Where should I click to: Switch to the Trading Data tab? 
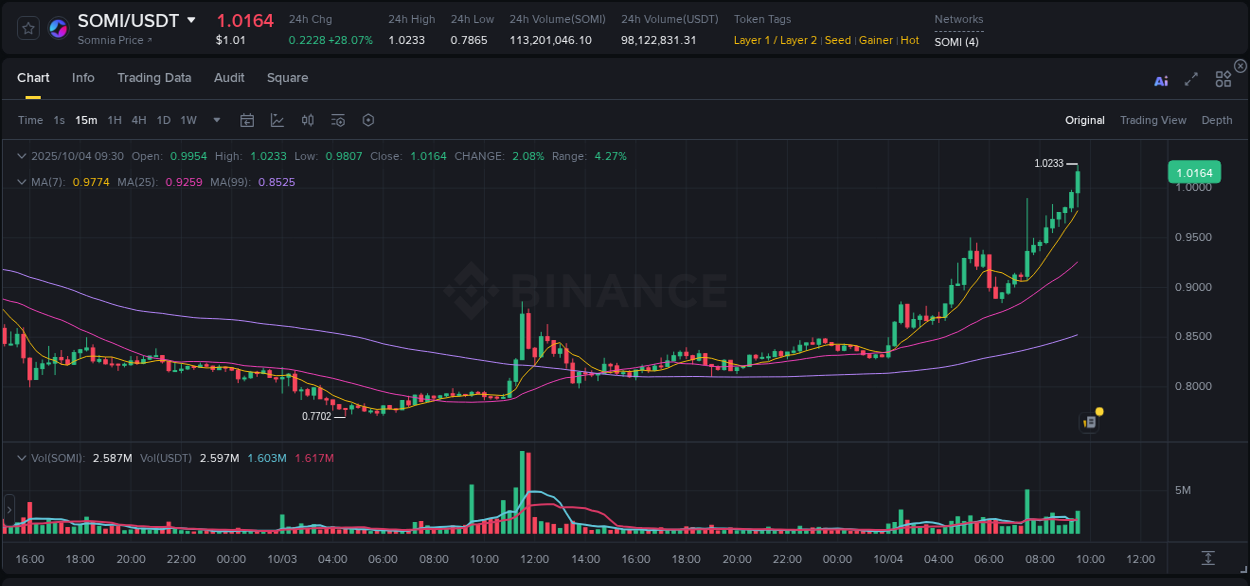(154, 78)
